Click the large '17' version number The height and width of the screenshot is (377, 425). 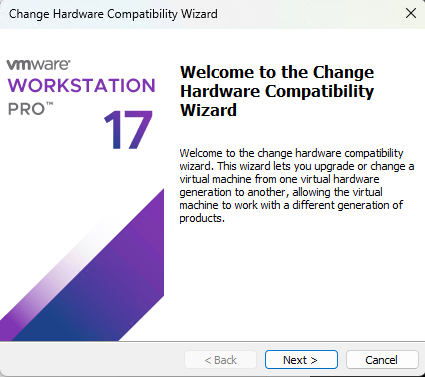click(128, 130)
